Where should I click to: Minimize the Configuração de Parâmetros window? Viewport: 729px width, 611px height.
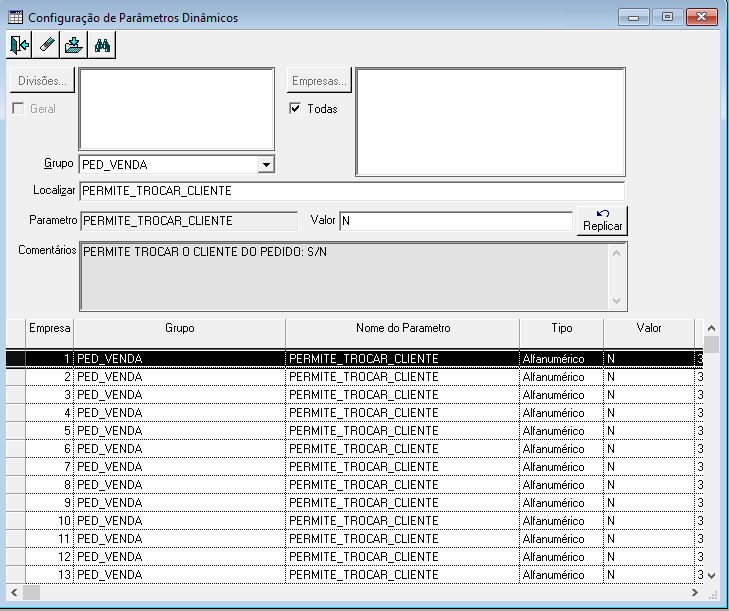(x=633, y=17)
